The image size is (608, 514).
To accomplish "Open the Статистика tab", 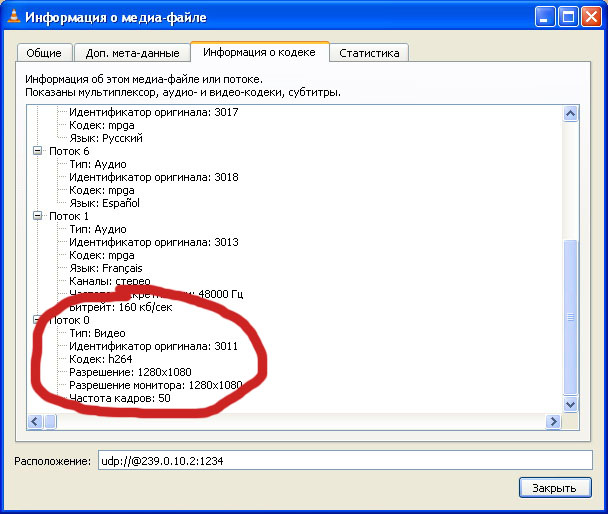I will tap(369, 53).
